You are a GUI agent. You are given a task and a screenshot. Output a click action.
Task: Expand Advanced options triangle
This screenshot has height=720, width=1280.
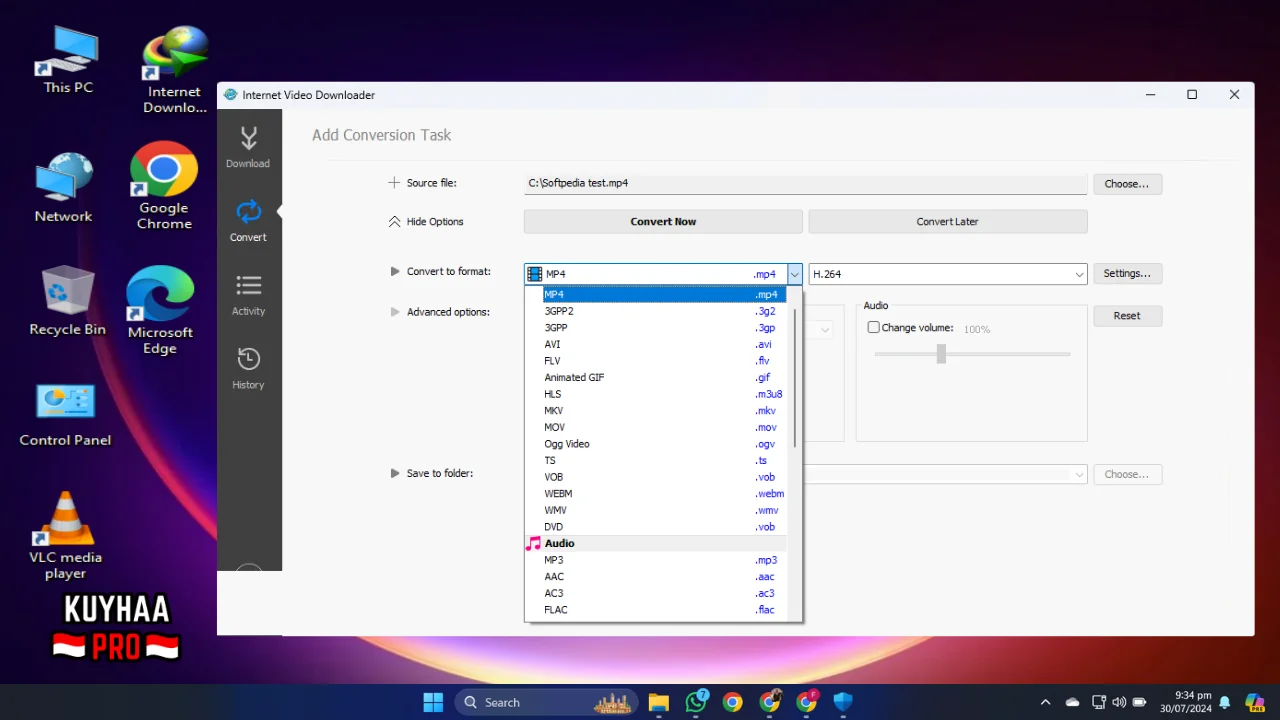395,312
